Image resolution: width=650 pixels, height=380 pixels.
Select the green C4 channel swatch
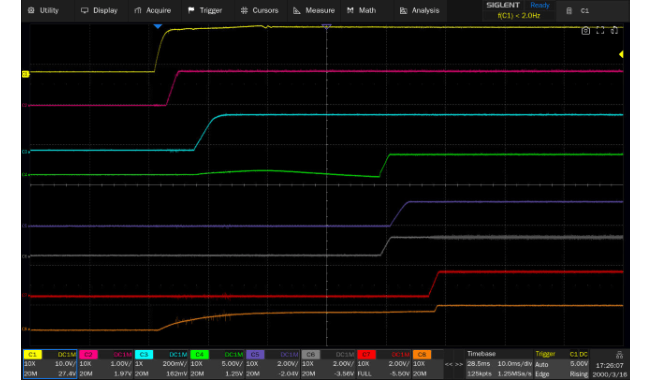pos(199,355)
